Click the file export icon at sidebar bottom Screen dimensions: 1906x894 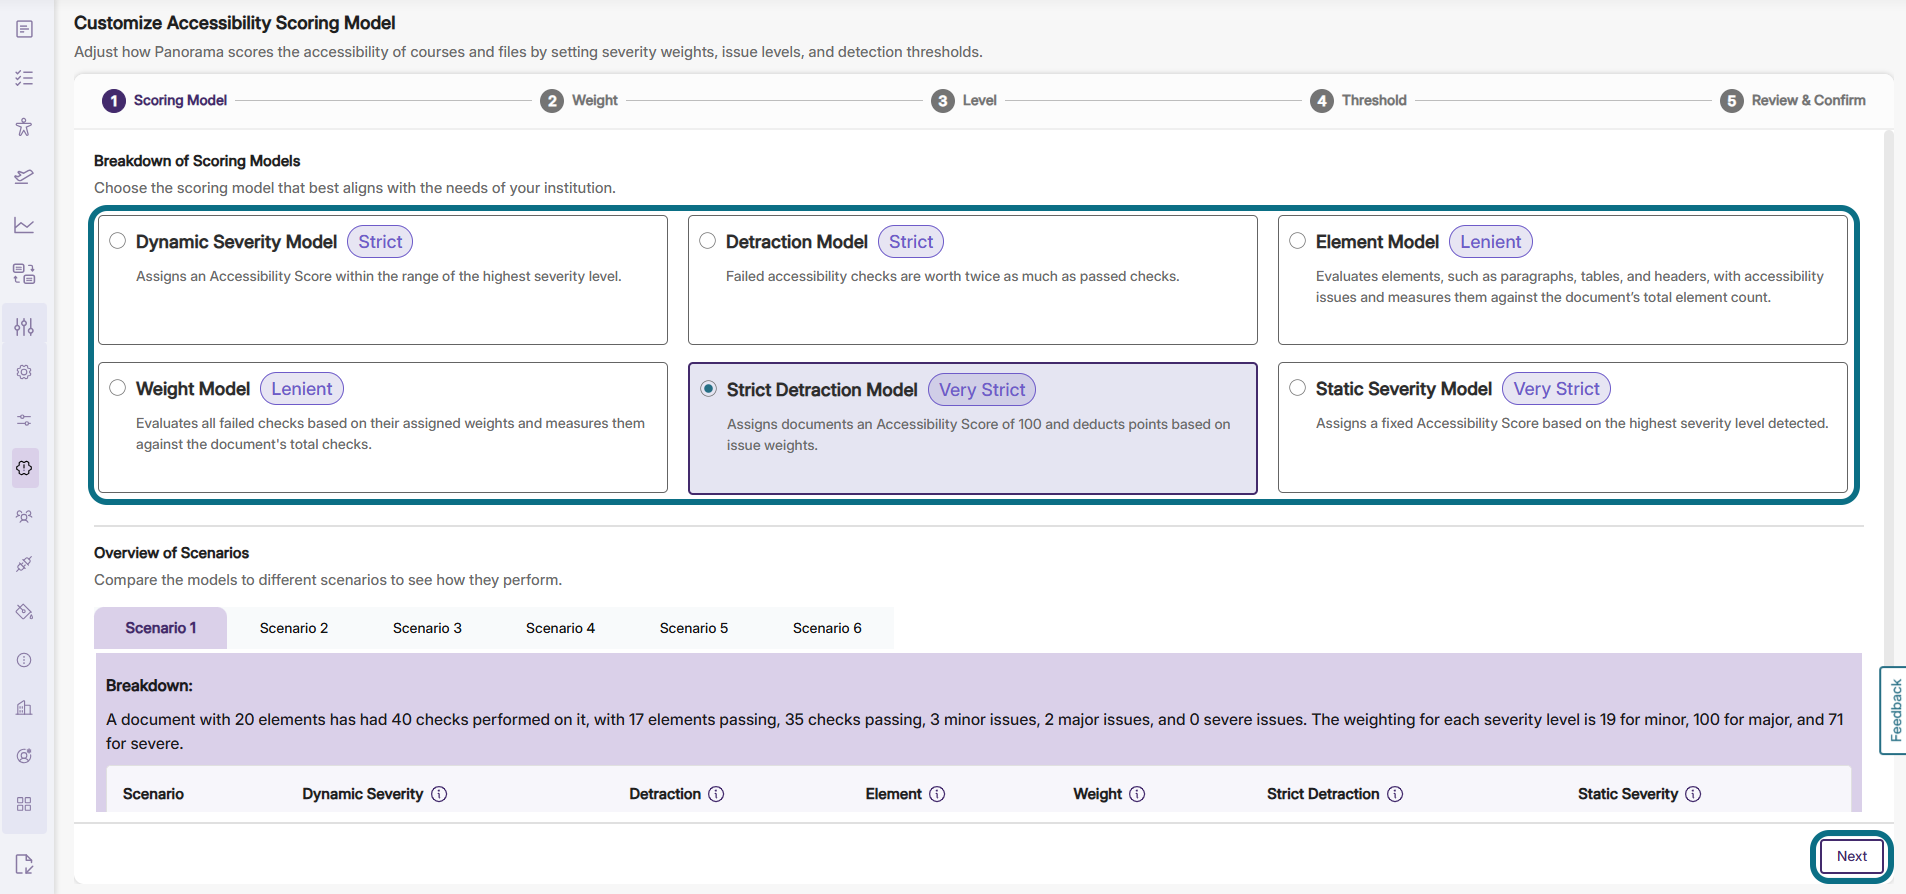[24, 864]
